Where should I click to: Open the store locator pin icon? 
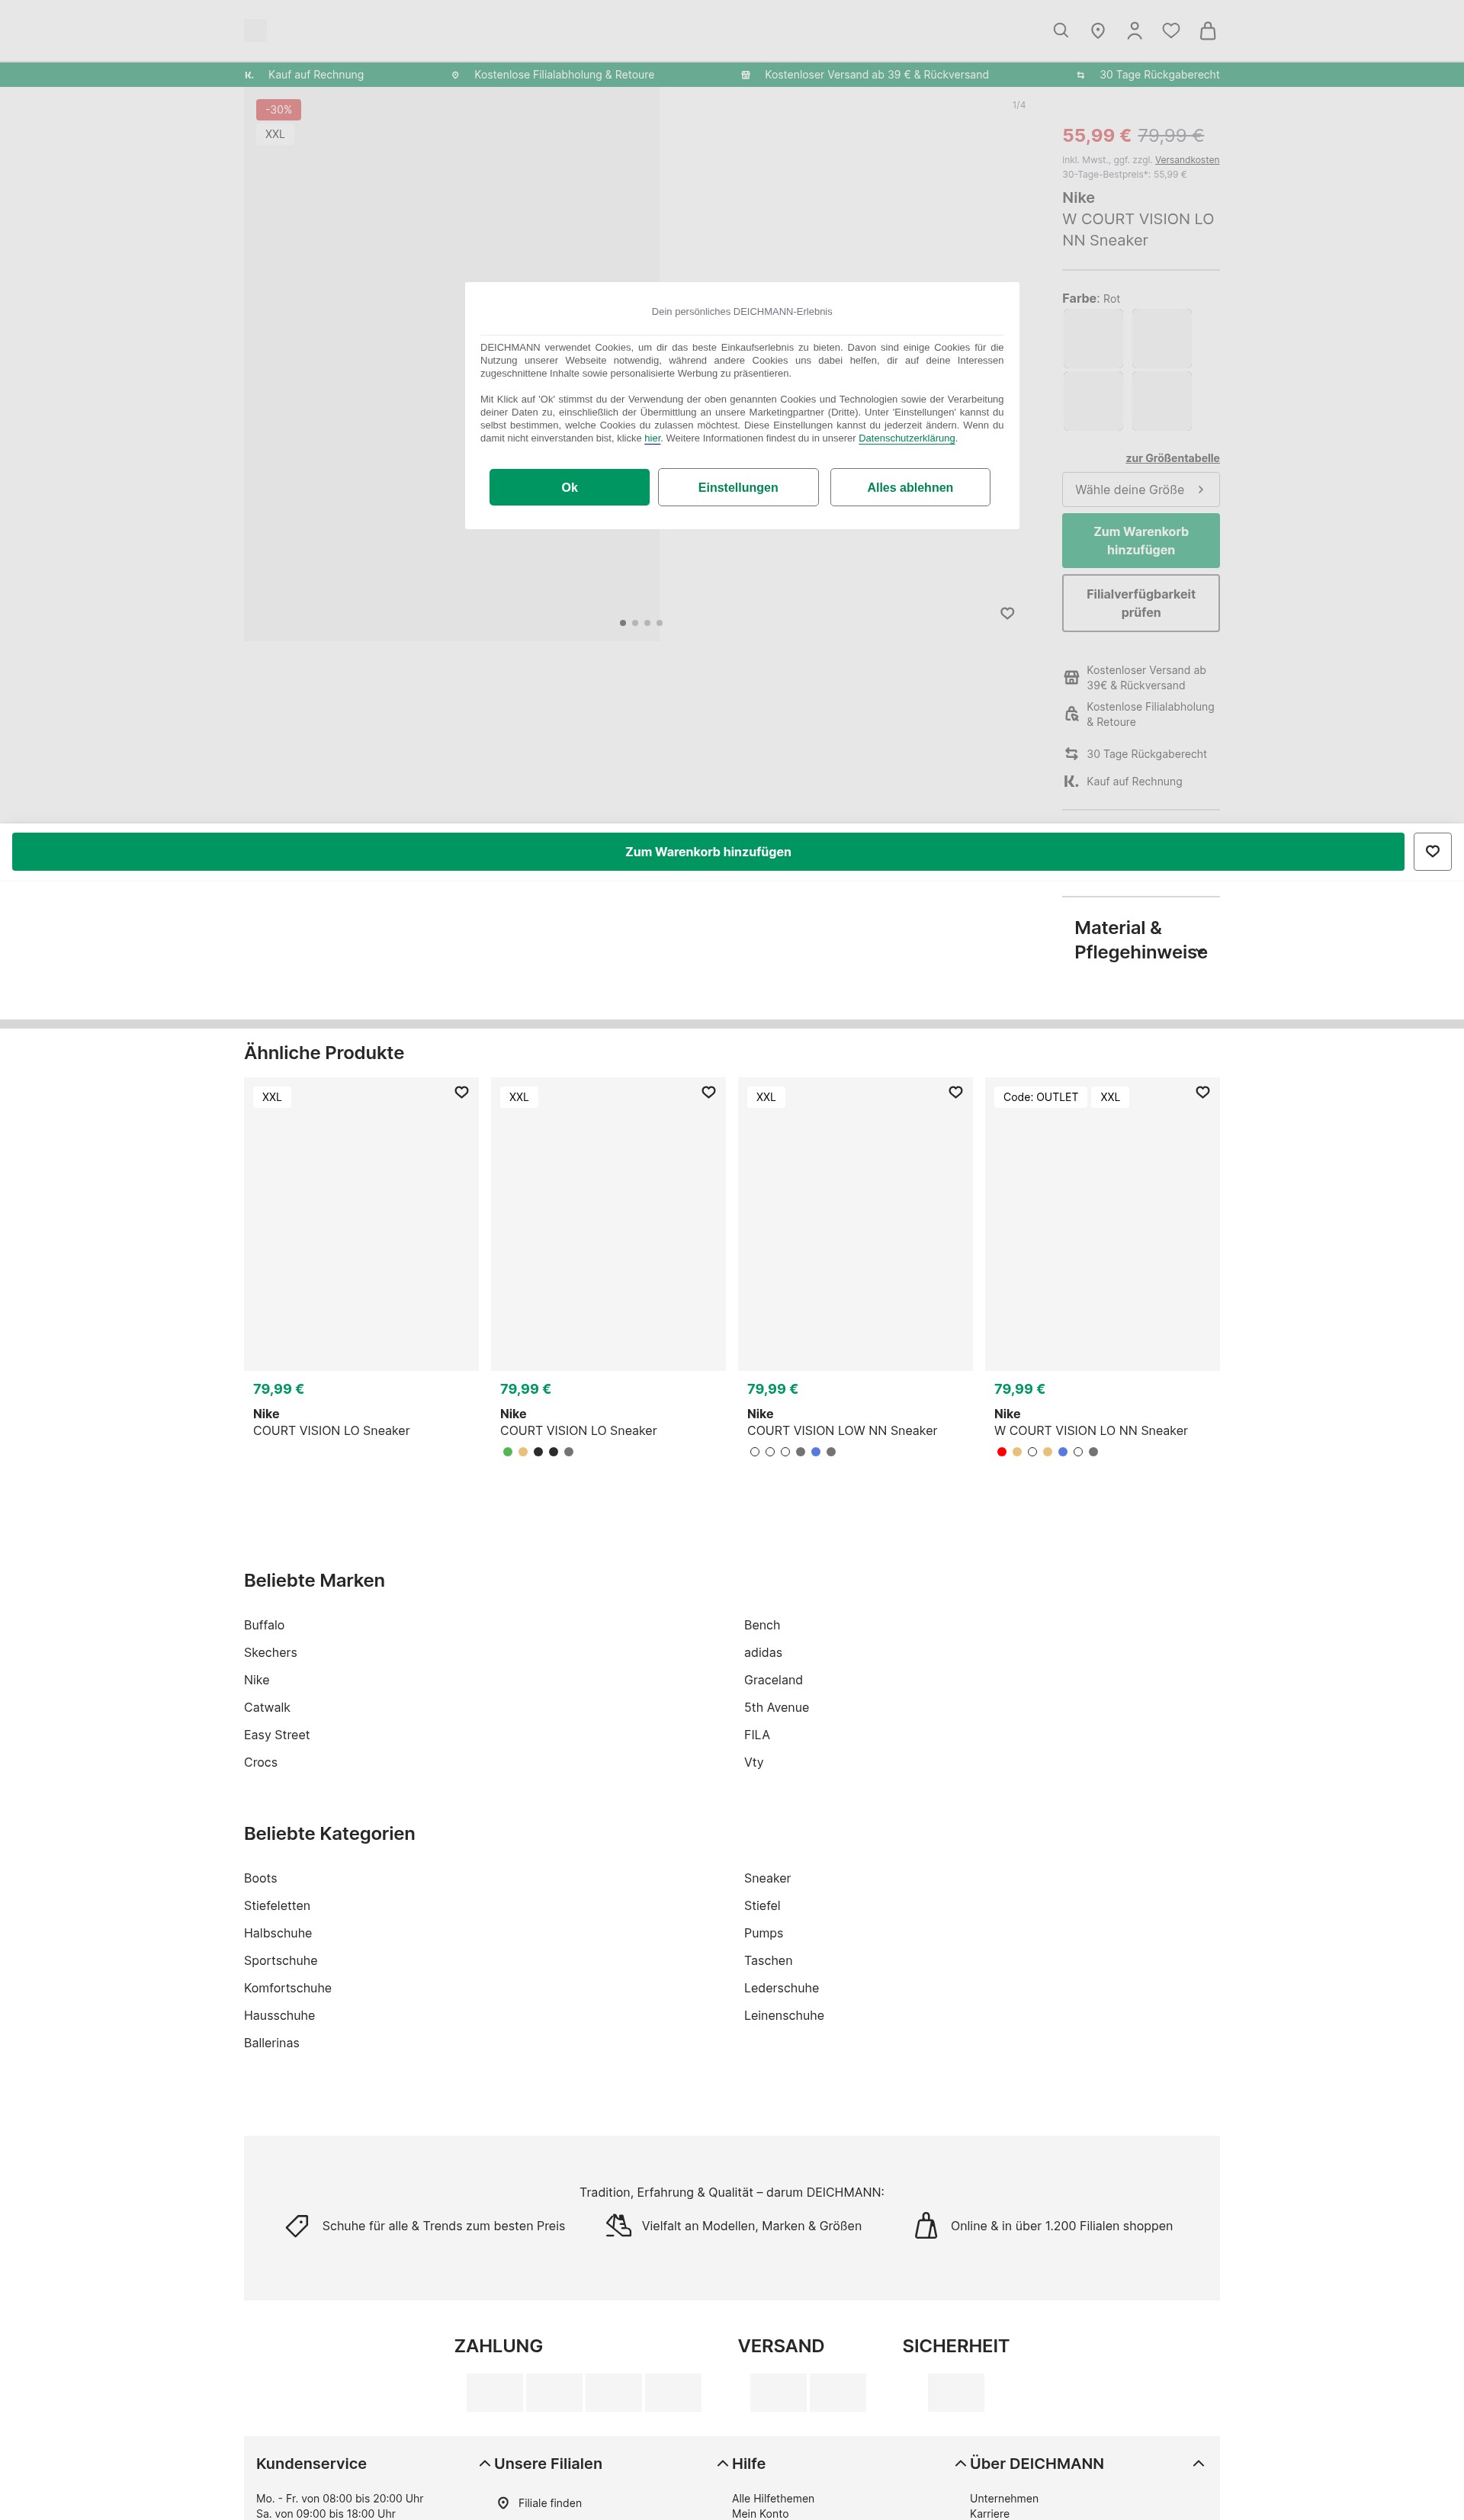pyautogui.click(x=1098, y=31)
